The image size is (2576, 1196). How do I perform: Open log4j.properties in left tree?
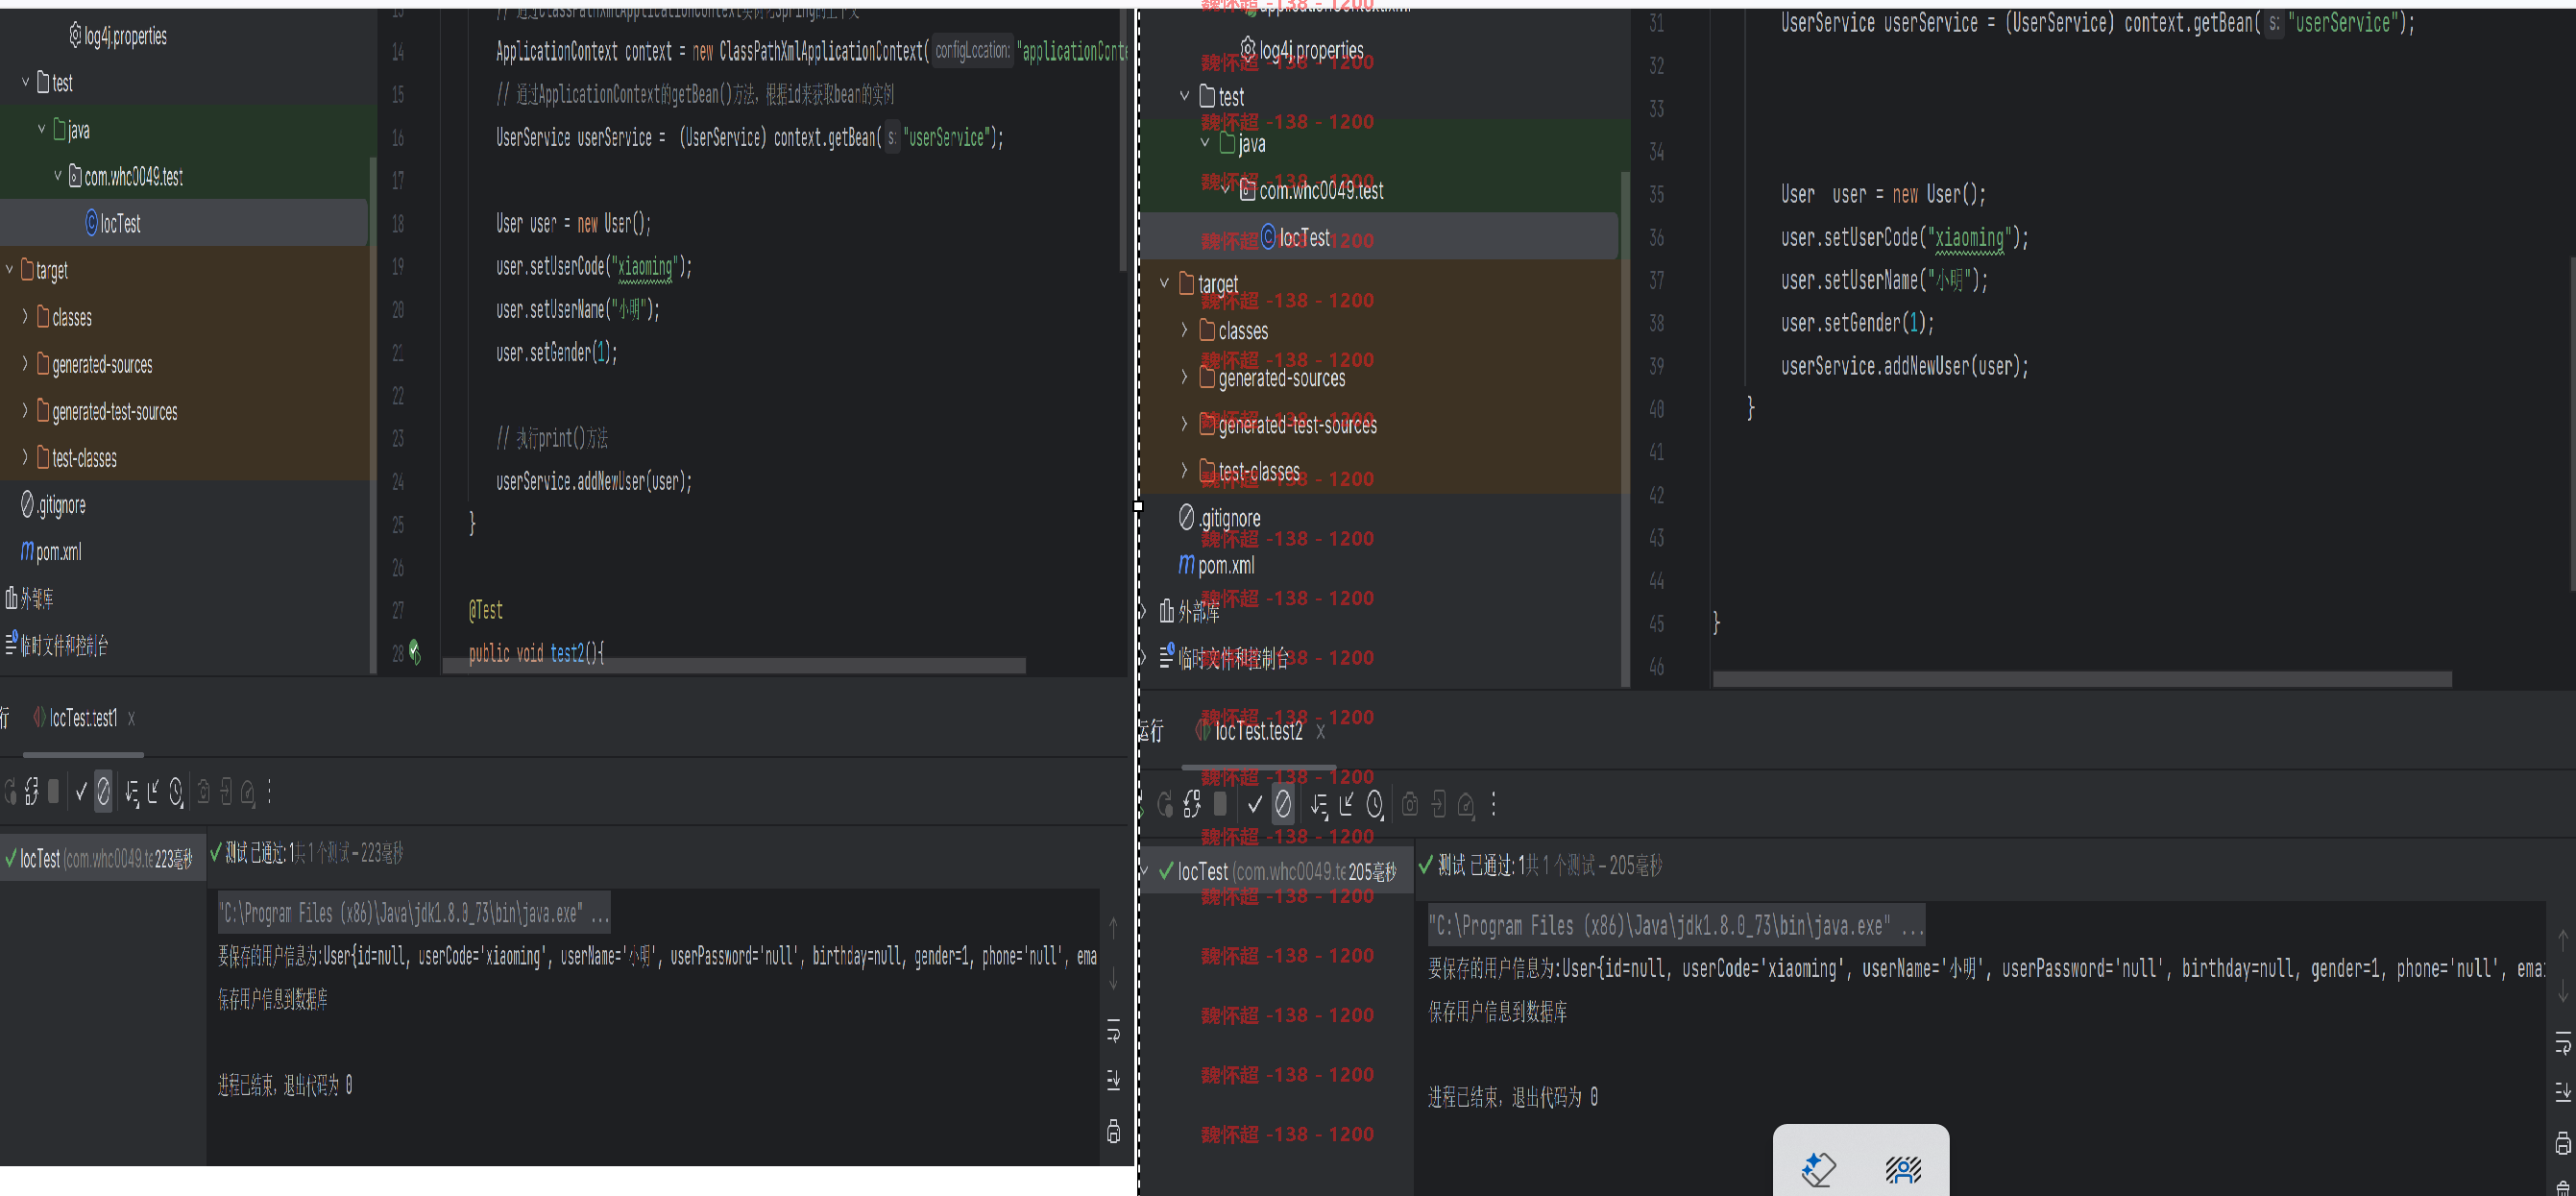(x=118, y=36)
